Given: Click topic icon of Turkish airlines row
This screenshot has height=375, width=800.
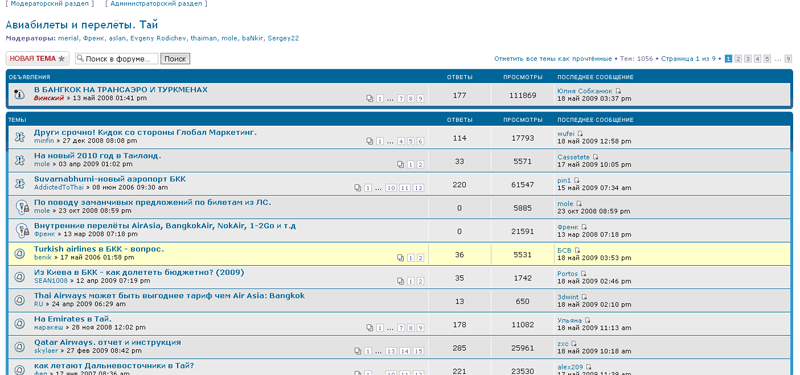Looking at the screenshot, I should [19, 254].
